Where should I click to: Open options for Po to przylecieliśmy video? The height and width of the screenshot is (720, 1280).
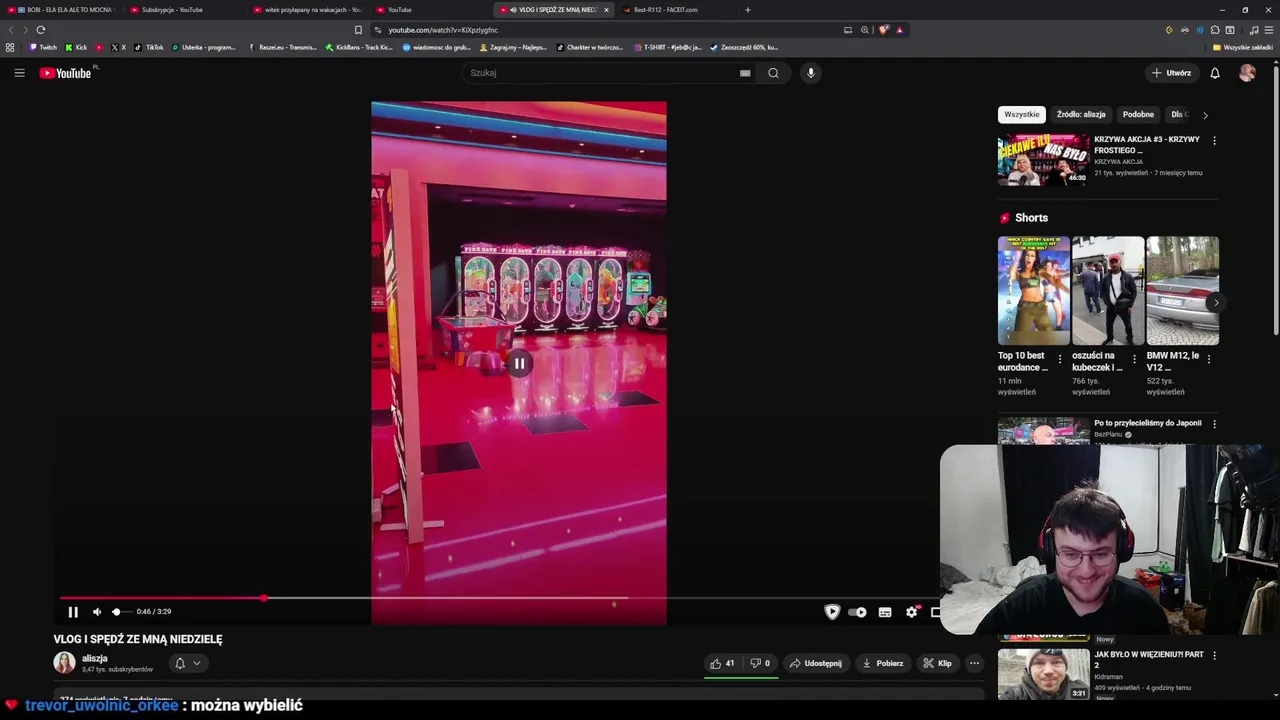coord(1215,424)
